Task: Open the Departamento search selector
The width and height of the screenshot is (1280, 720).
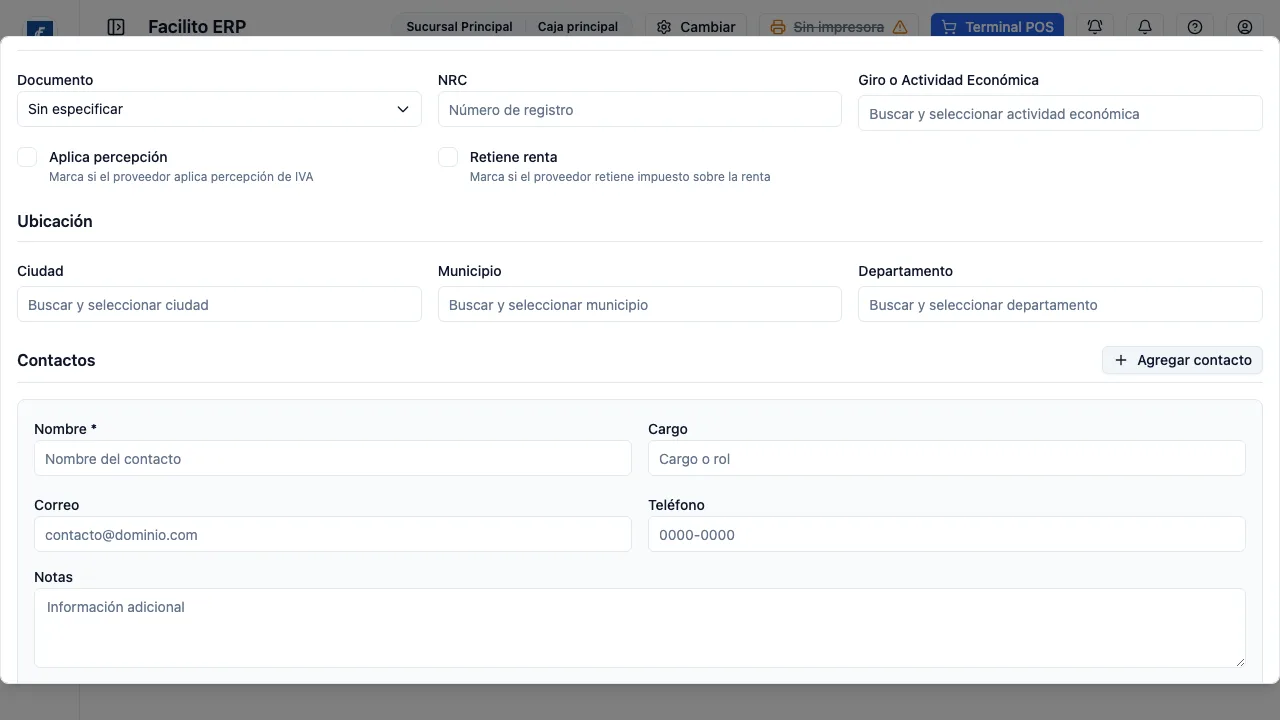Action: tap(1060, 305)
